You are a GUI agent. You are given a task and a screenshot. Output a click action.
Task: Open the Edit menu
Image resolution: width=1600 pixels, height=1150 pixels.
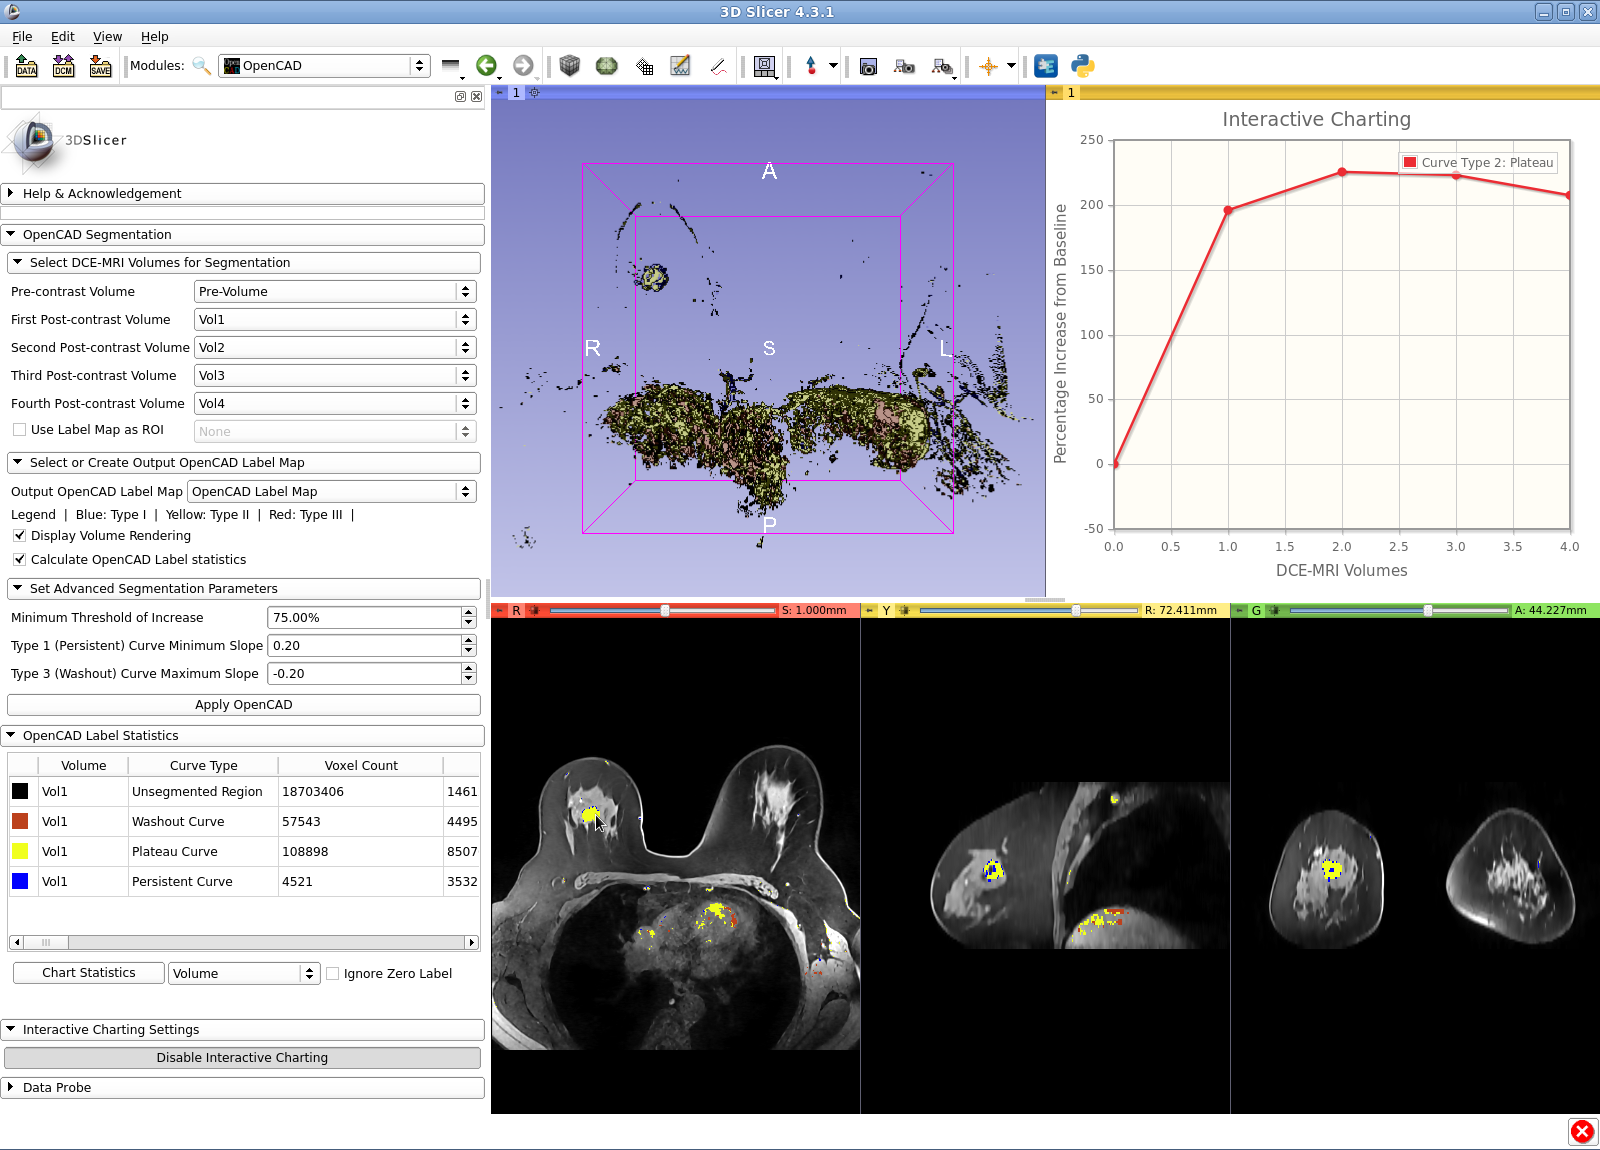(62, 37)
